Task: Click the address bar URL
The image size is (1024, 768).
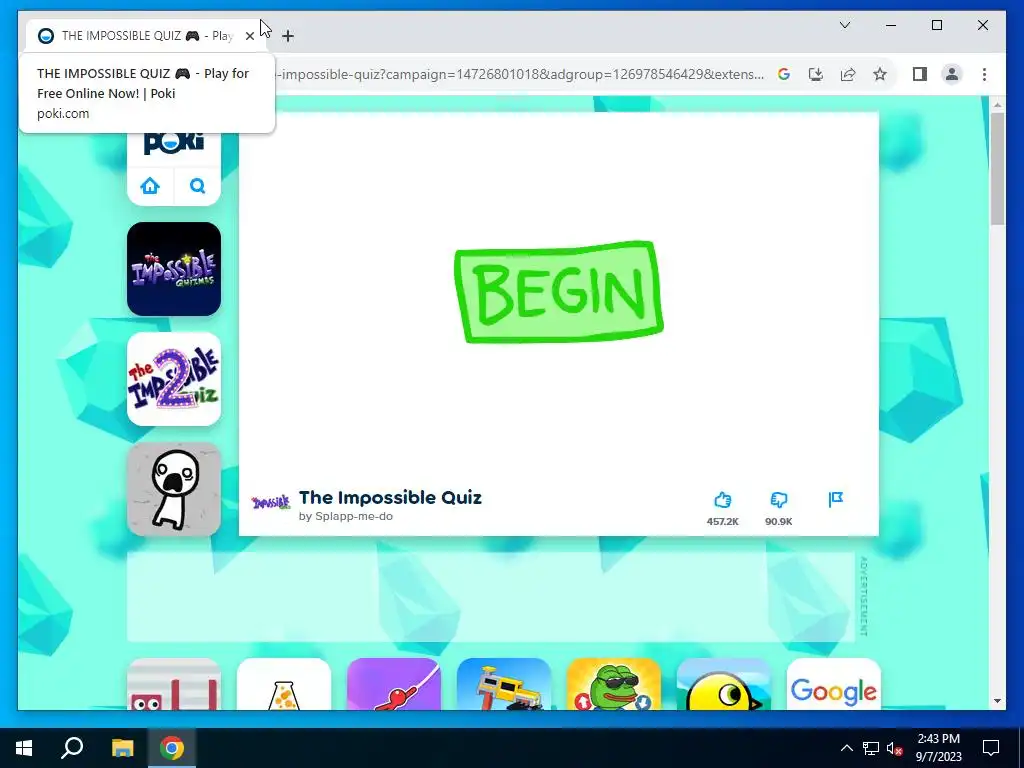Action: 521,74
